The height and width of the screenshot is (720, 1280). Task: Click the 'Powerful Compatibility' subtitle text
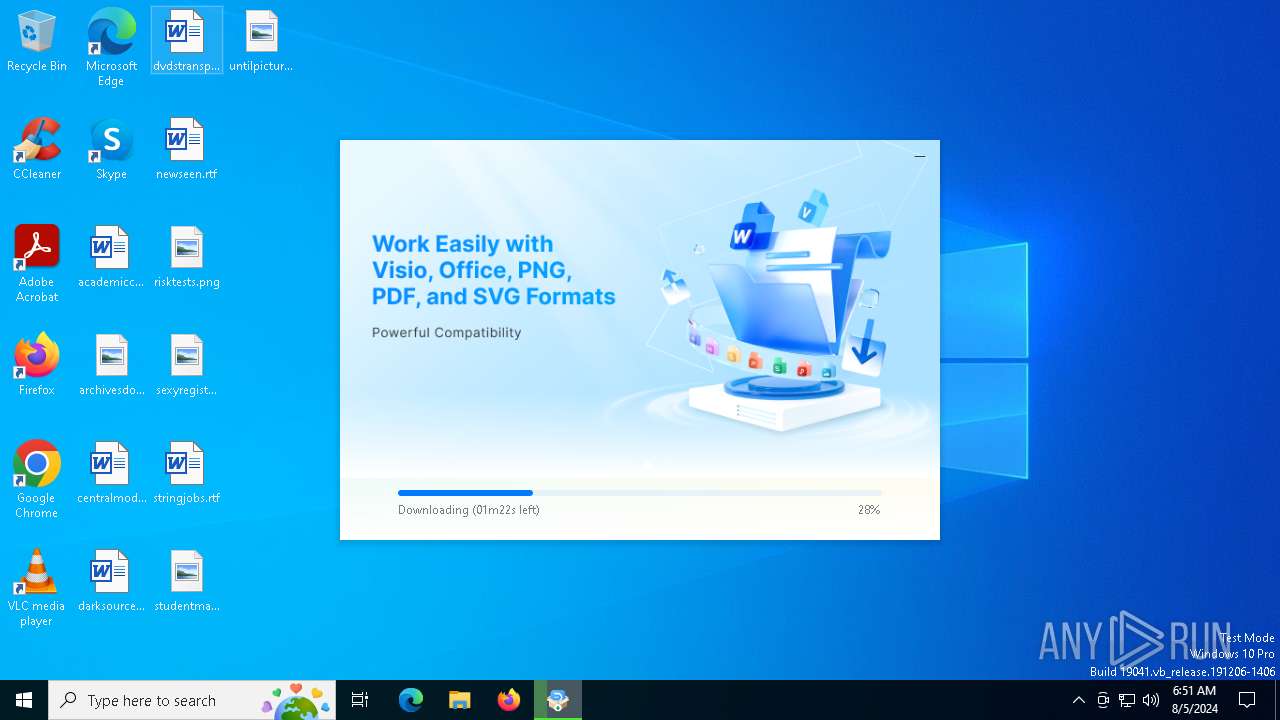point(447,332)
